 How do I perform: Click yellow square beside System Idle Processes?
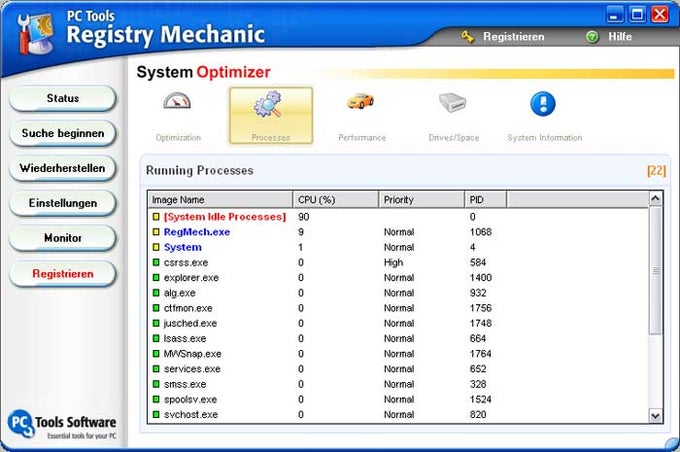pyautogui.click(x=156, y=216)
